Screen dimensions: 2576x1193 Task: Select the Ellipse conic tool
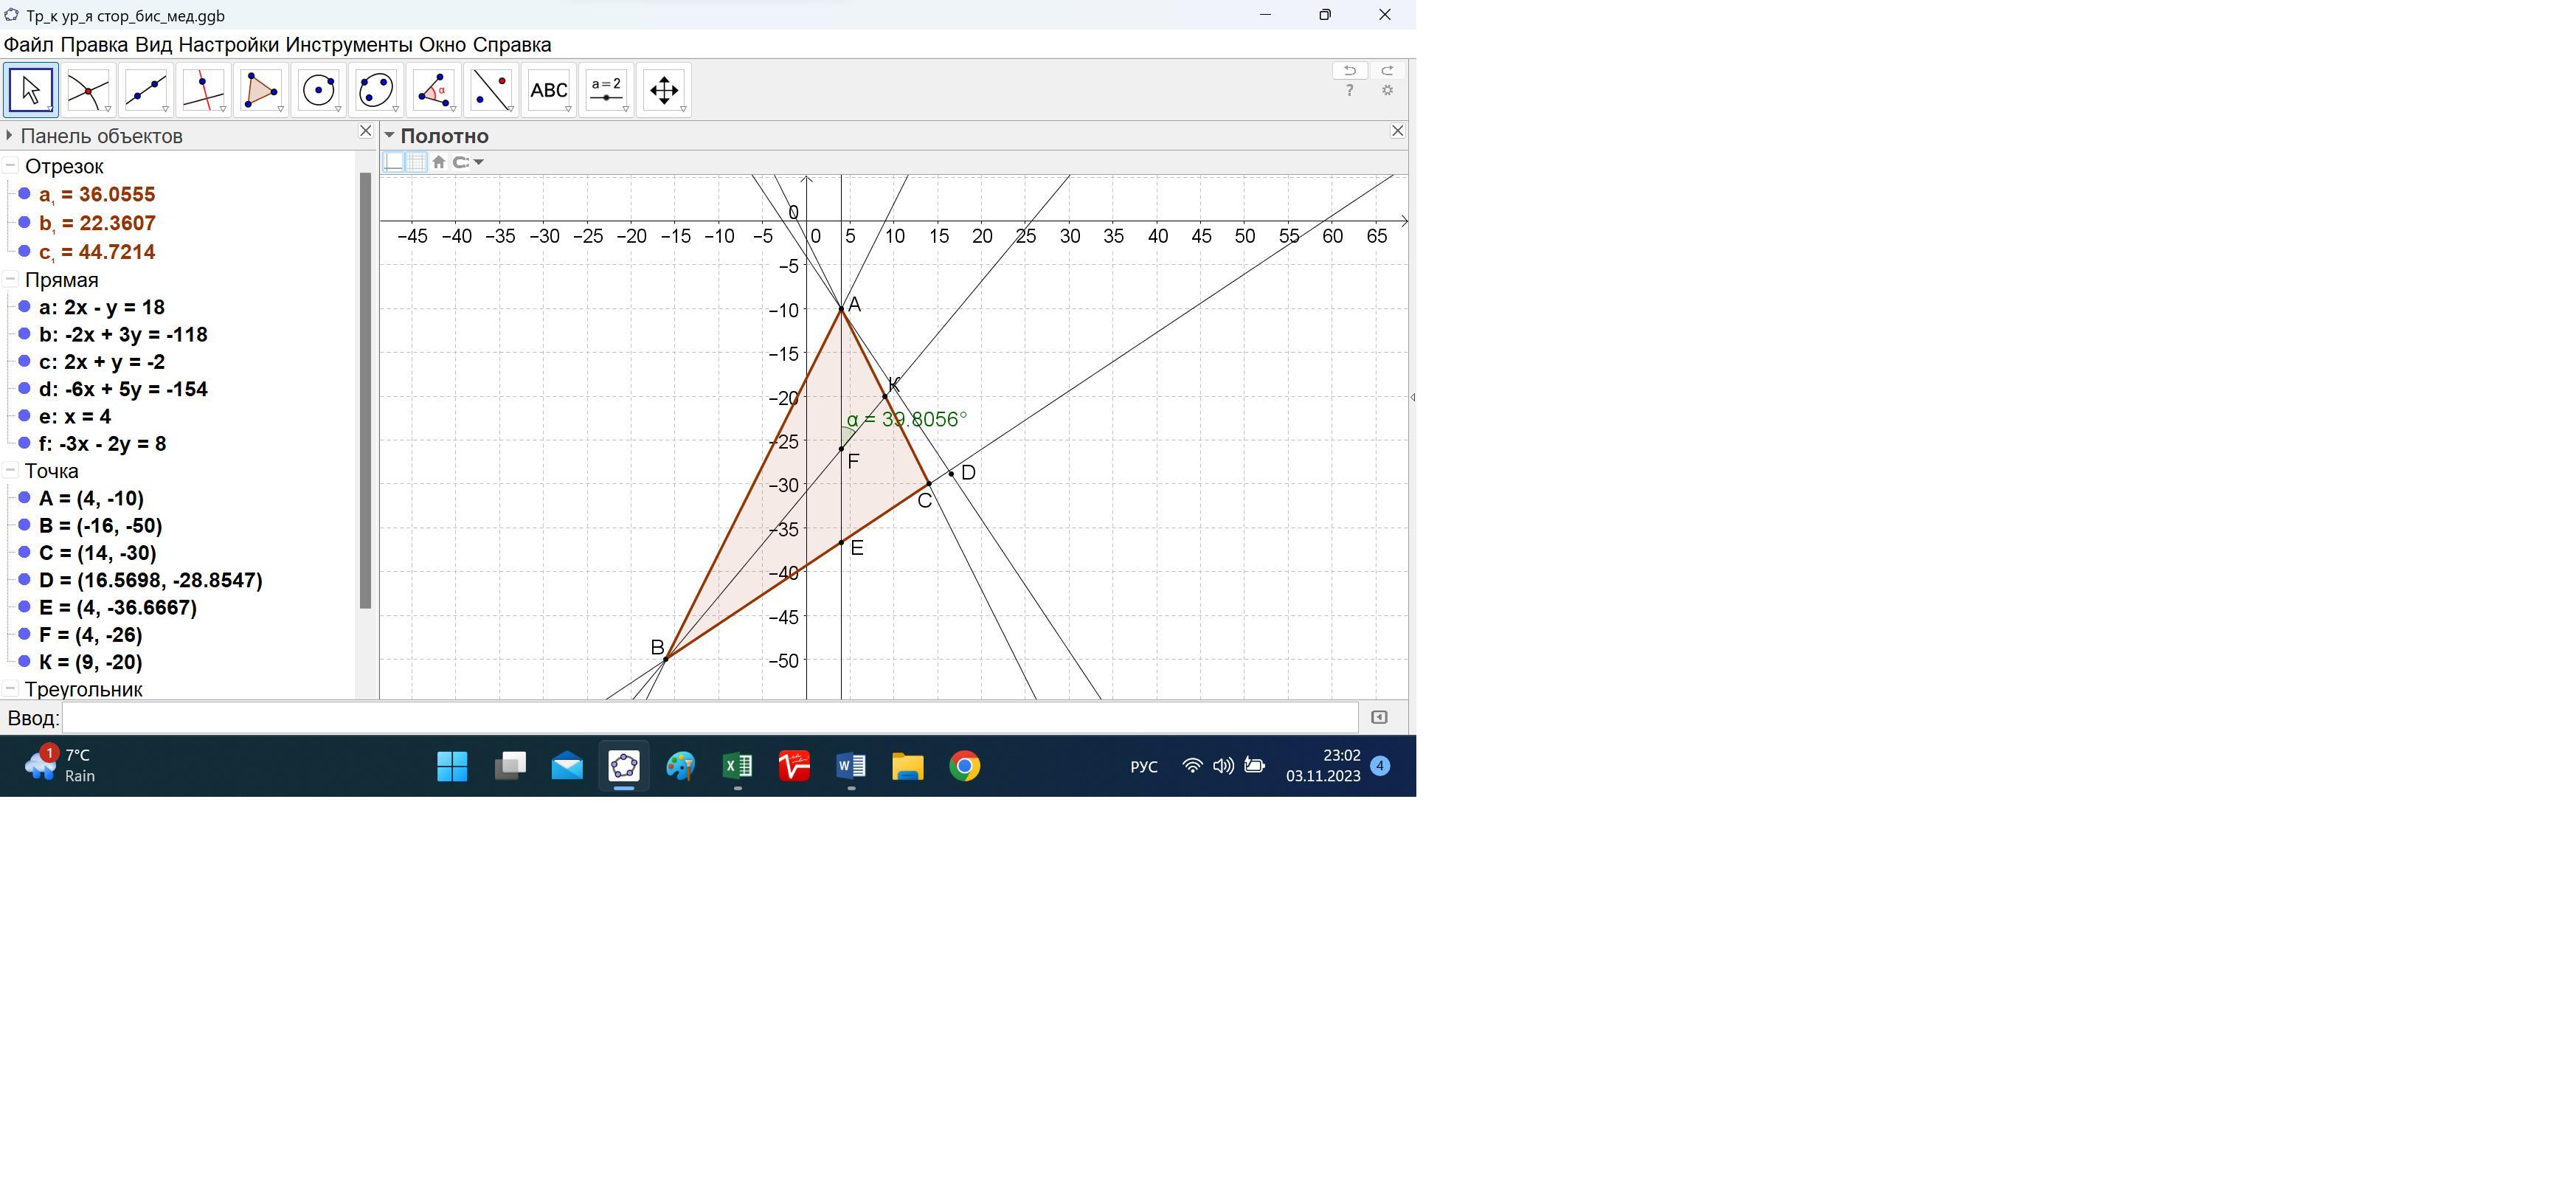click(x=376, y=90)
